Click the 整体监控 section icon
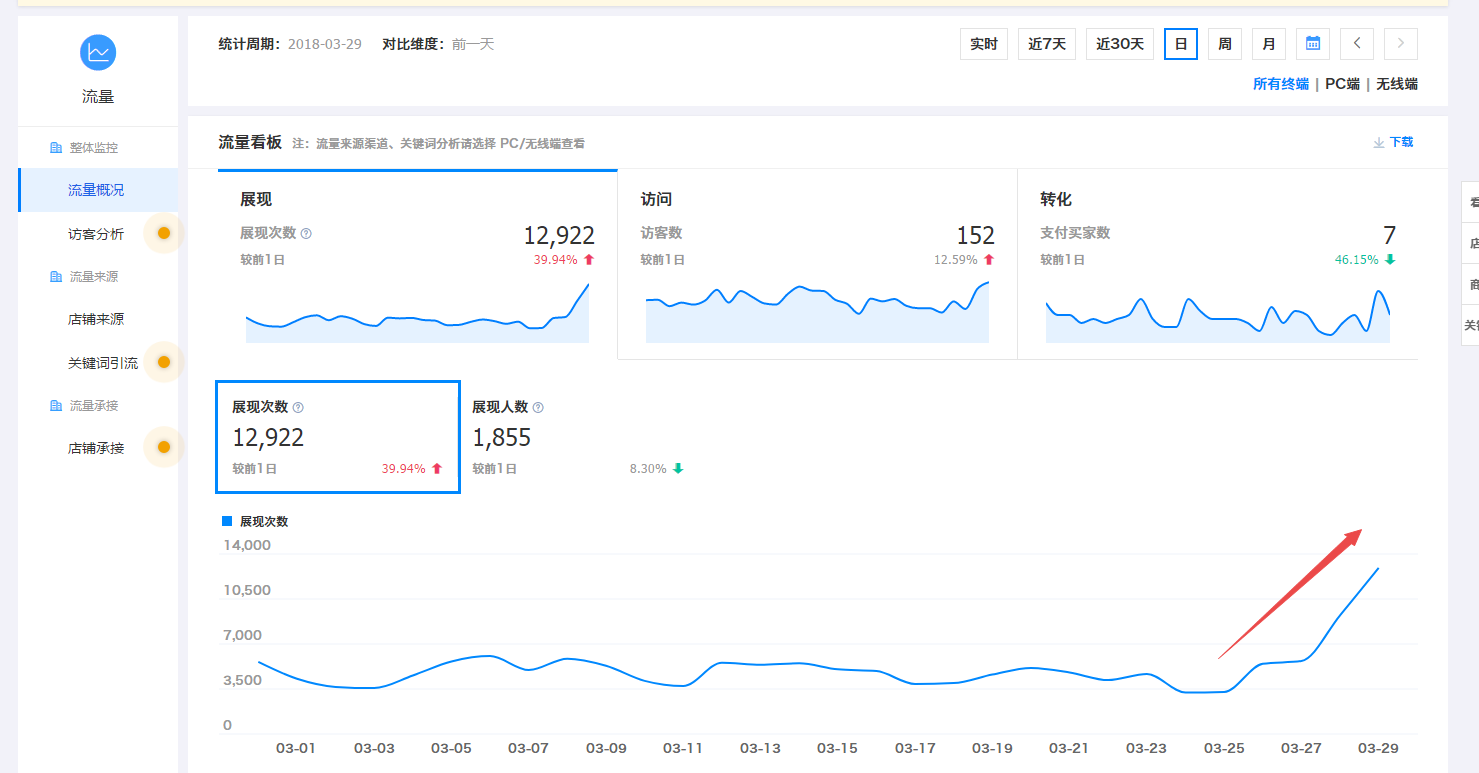The image size is (1479, 773). coord(56,148)
